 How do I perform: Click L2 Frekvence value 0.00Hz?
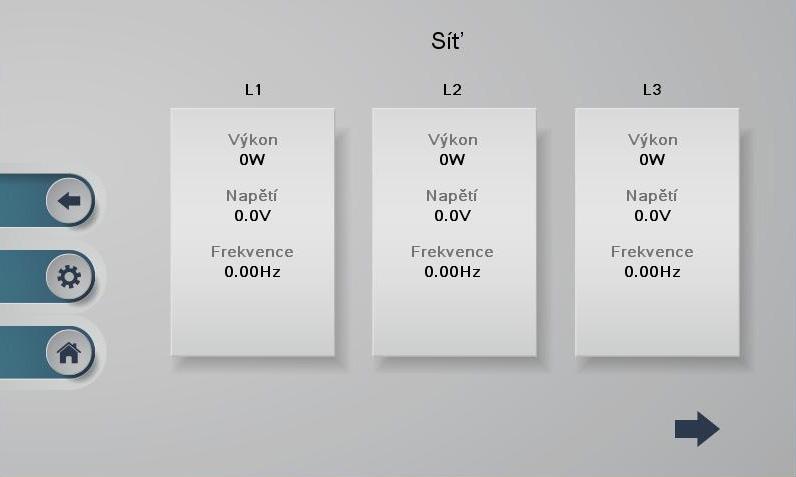[452, 271]
